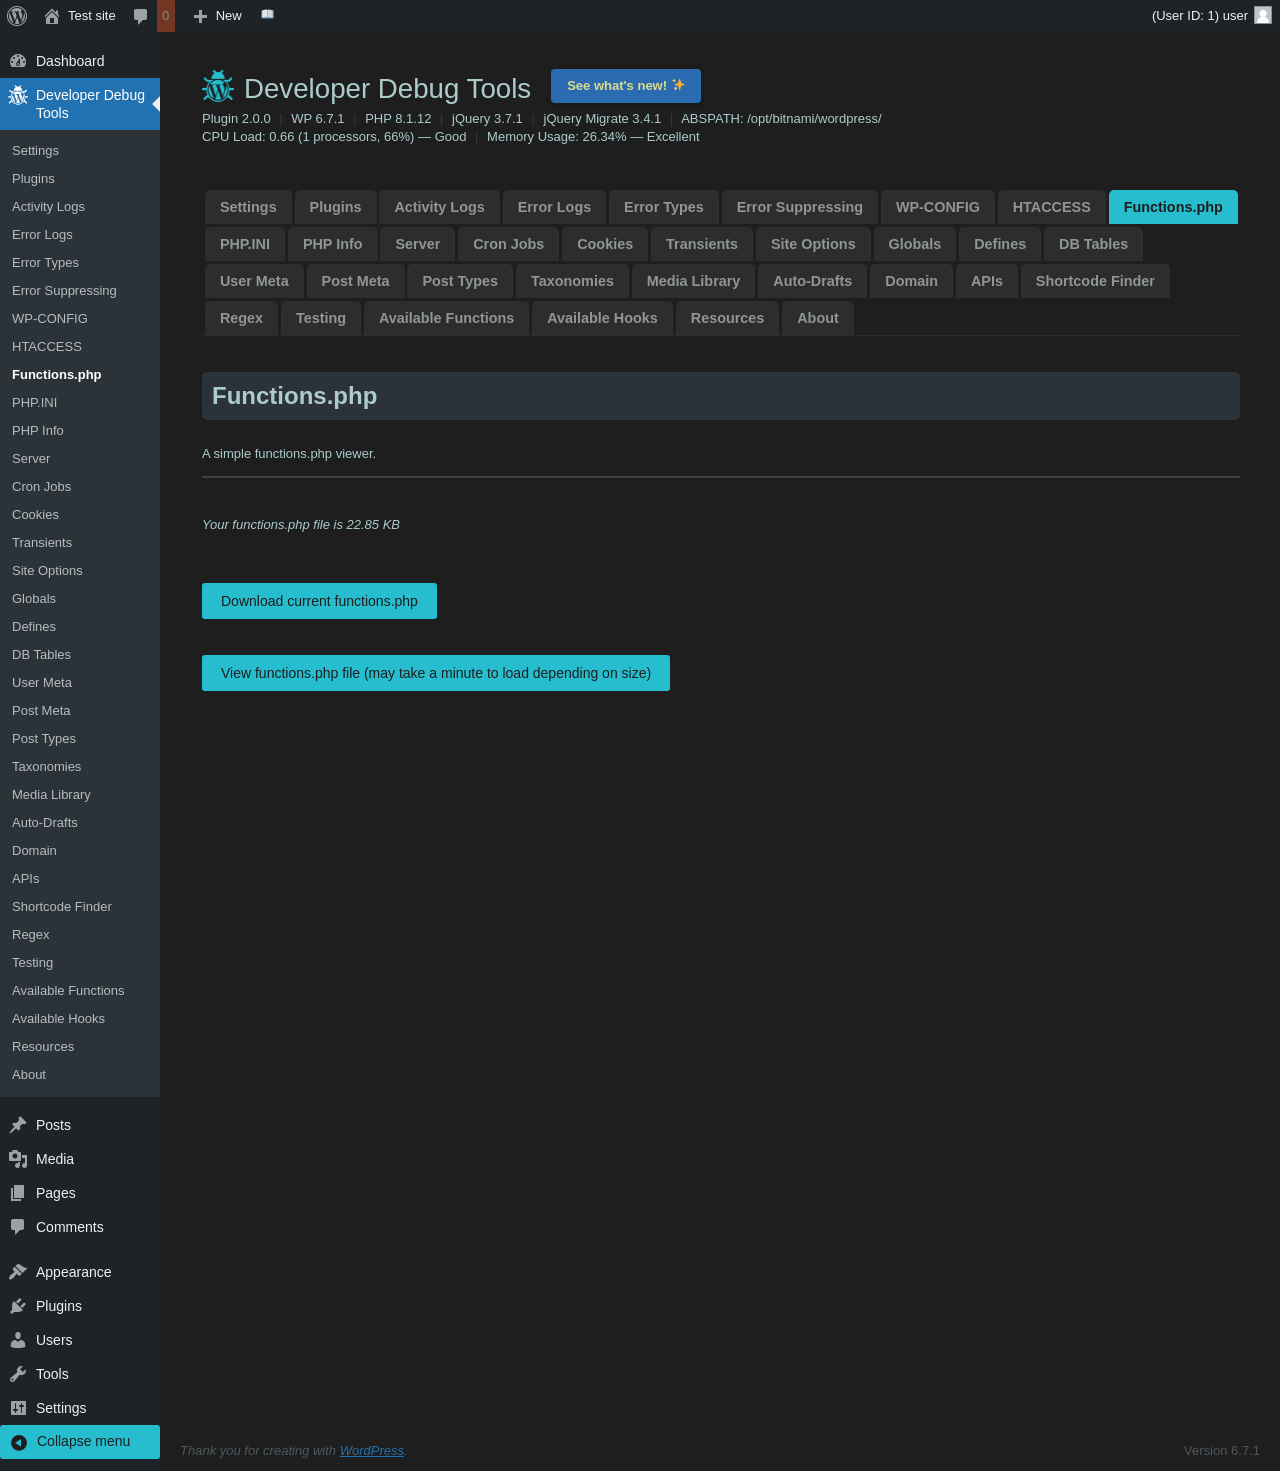View the functions.php file contents
Viewport: 1280px width, 1471px height.
[435, 673]
